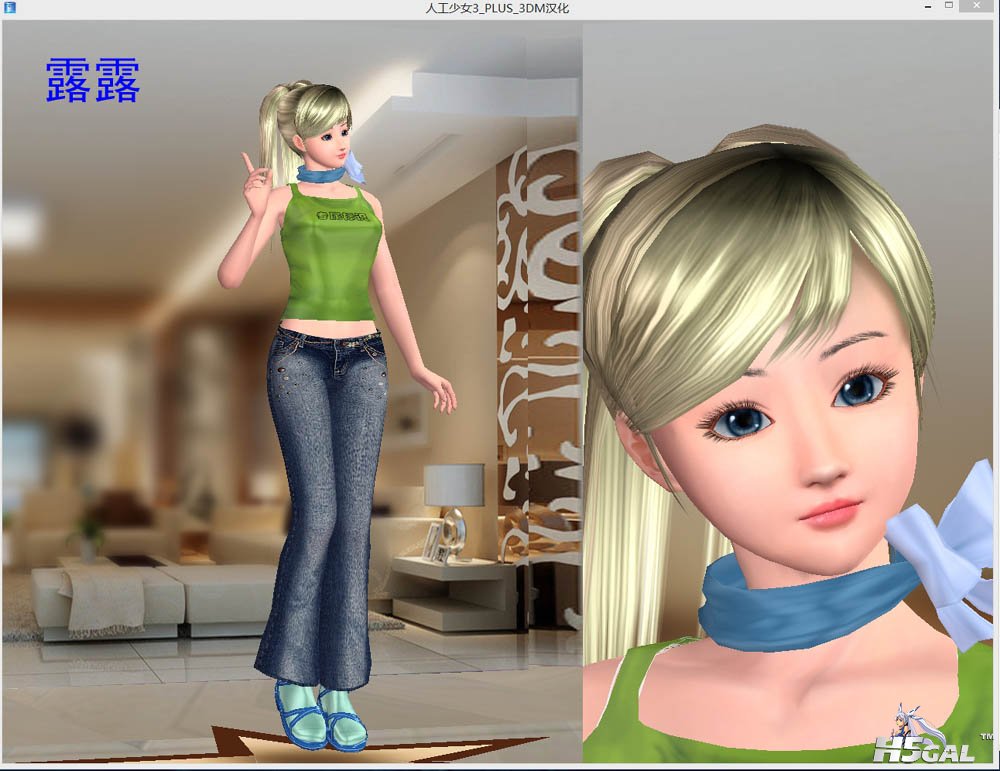Click the window title 人工少女3_PLUS_3DM汉化

pyautogui.click(x=497, y=8)
